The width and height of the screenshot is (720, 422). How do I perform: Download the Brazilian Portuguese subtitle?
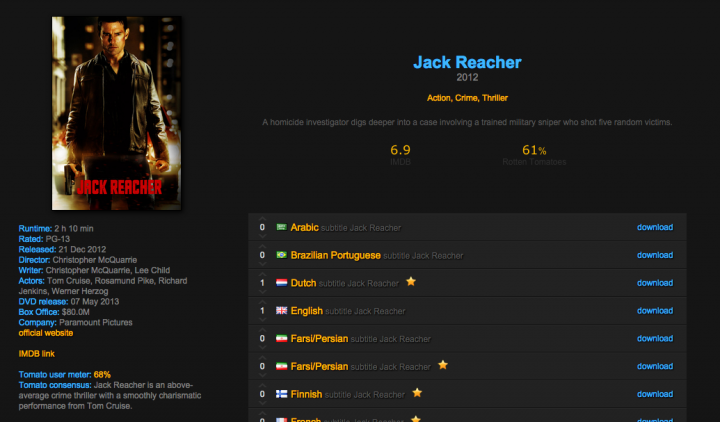tap(655, 255)
